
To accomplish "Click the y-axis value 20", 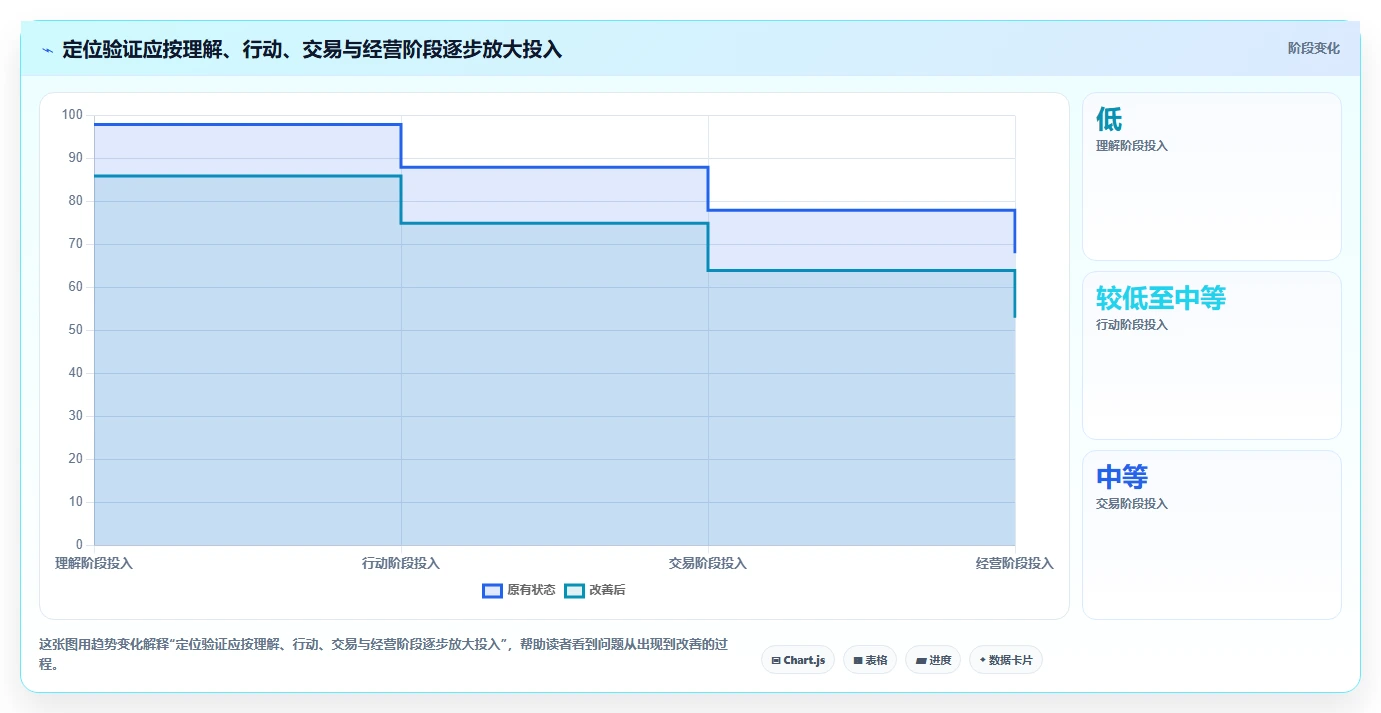I will coord(75,459).
